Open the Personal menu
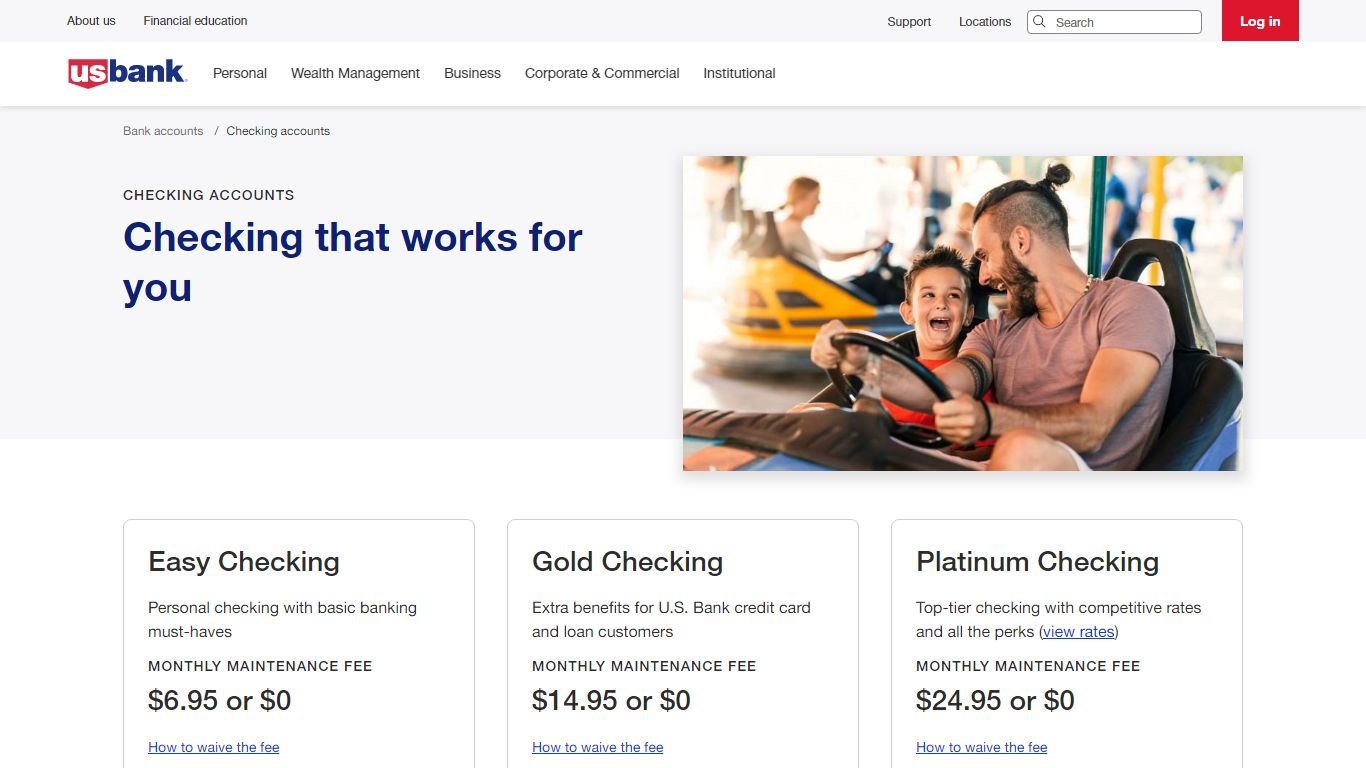1366x768 pixels. tap(240, 73)
